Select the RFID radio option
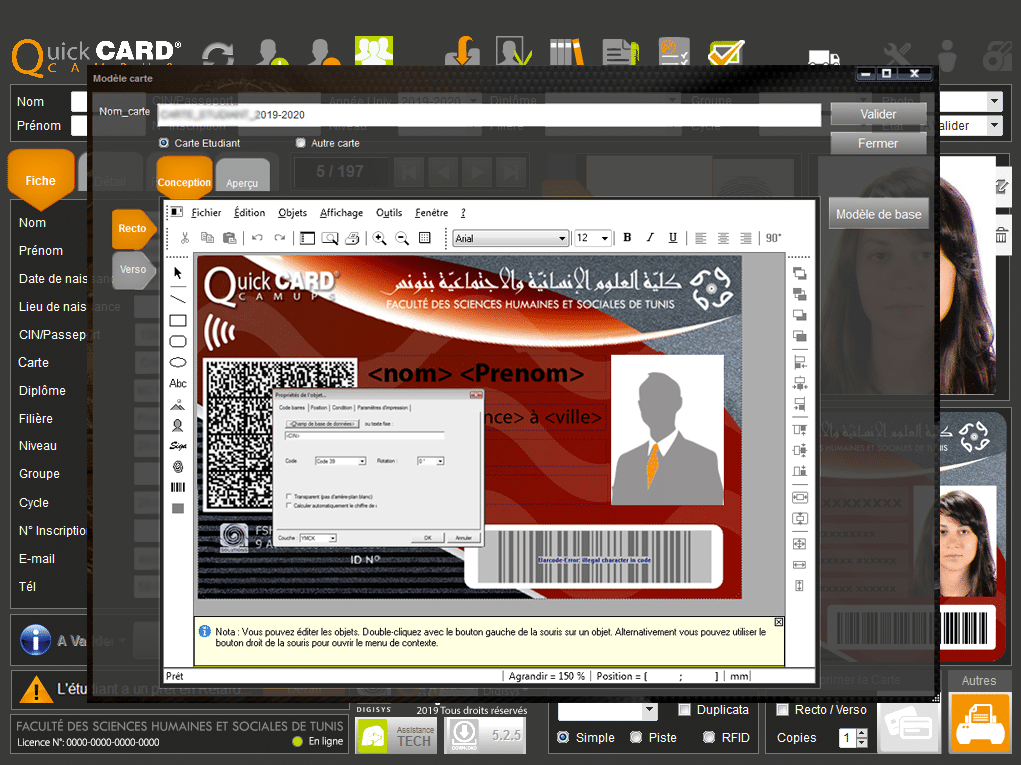This screenshot has height=765, width=1021. click(x=683, y=737)
